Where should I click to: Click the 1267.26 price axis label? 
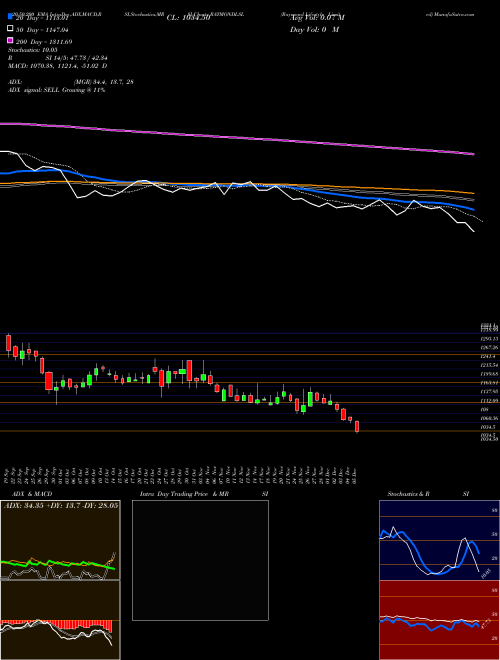pyautogui.click(x=489, y=347)
